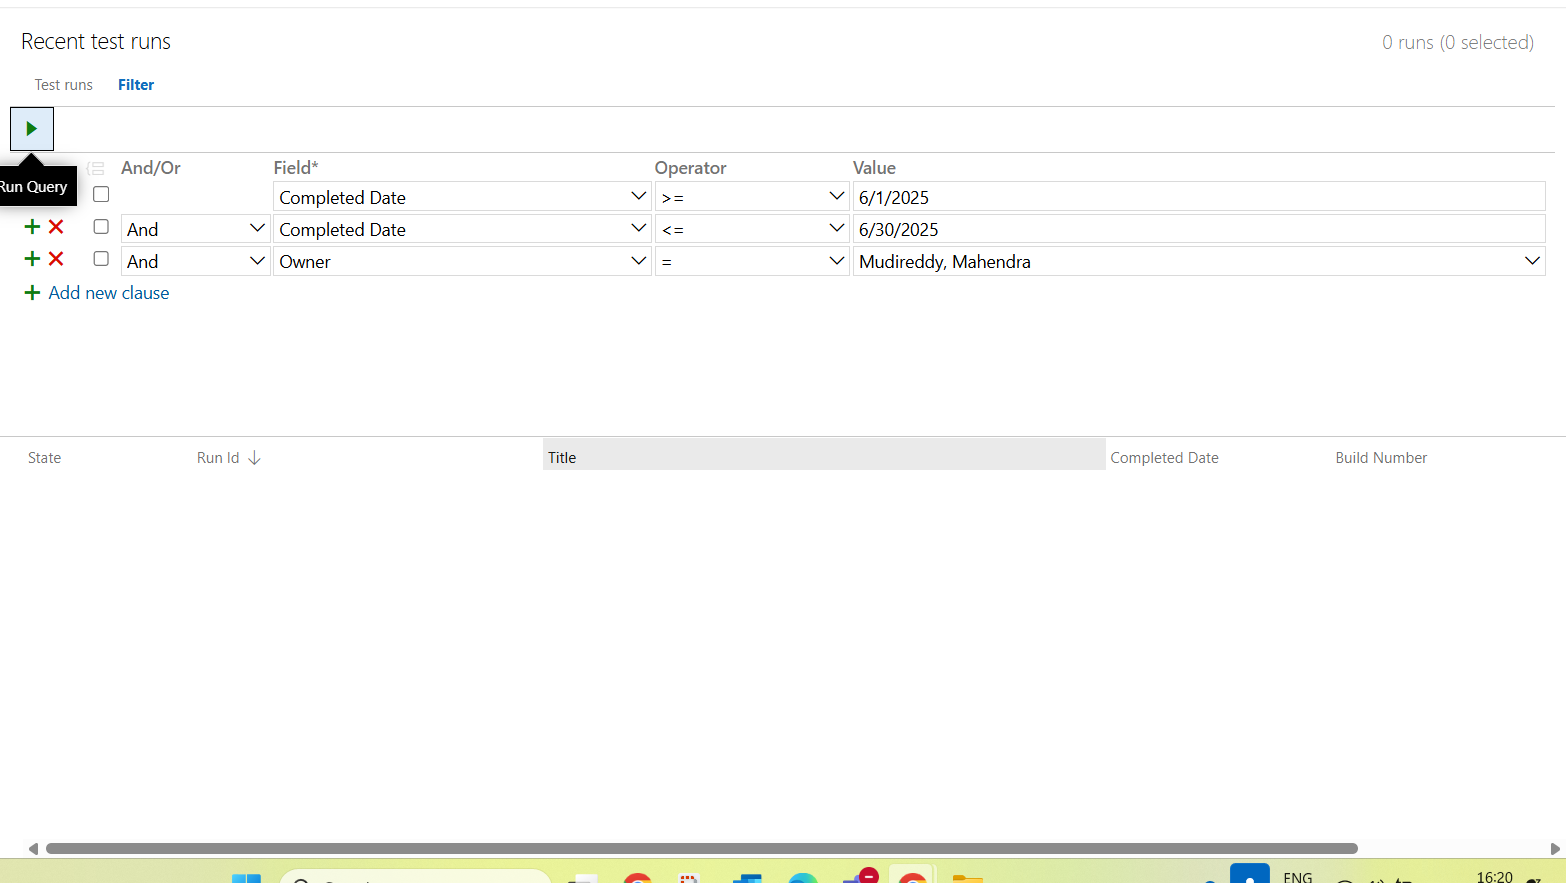This screenshot has width=1566, height=883.
Task: Tick the checkbox on the >= Completed Date row
Action: (101, 195)
